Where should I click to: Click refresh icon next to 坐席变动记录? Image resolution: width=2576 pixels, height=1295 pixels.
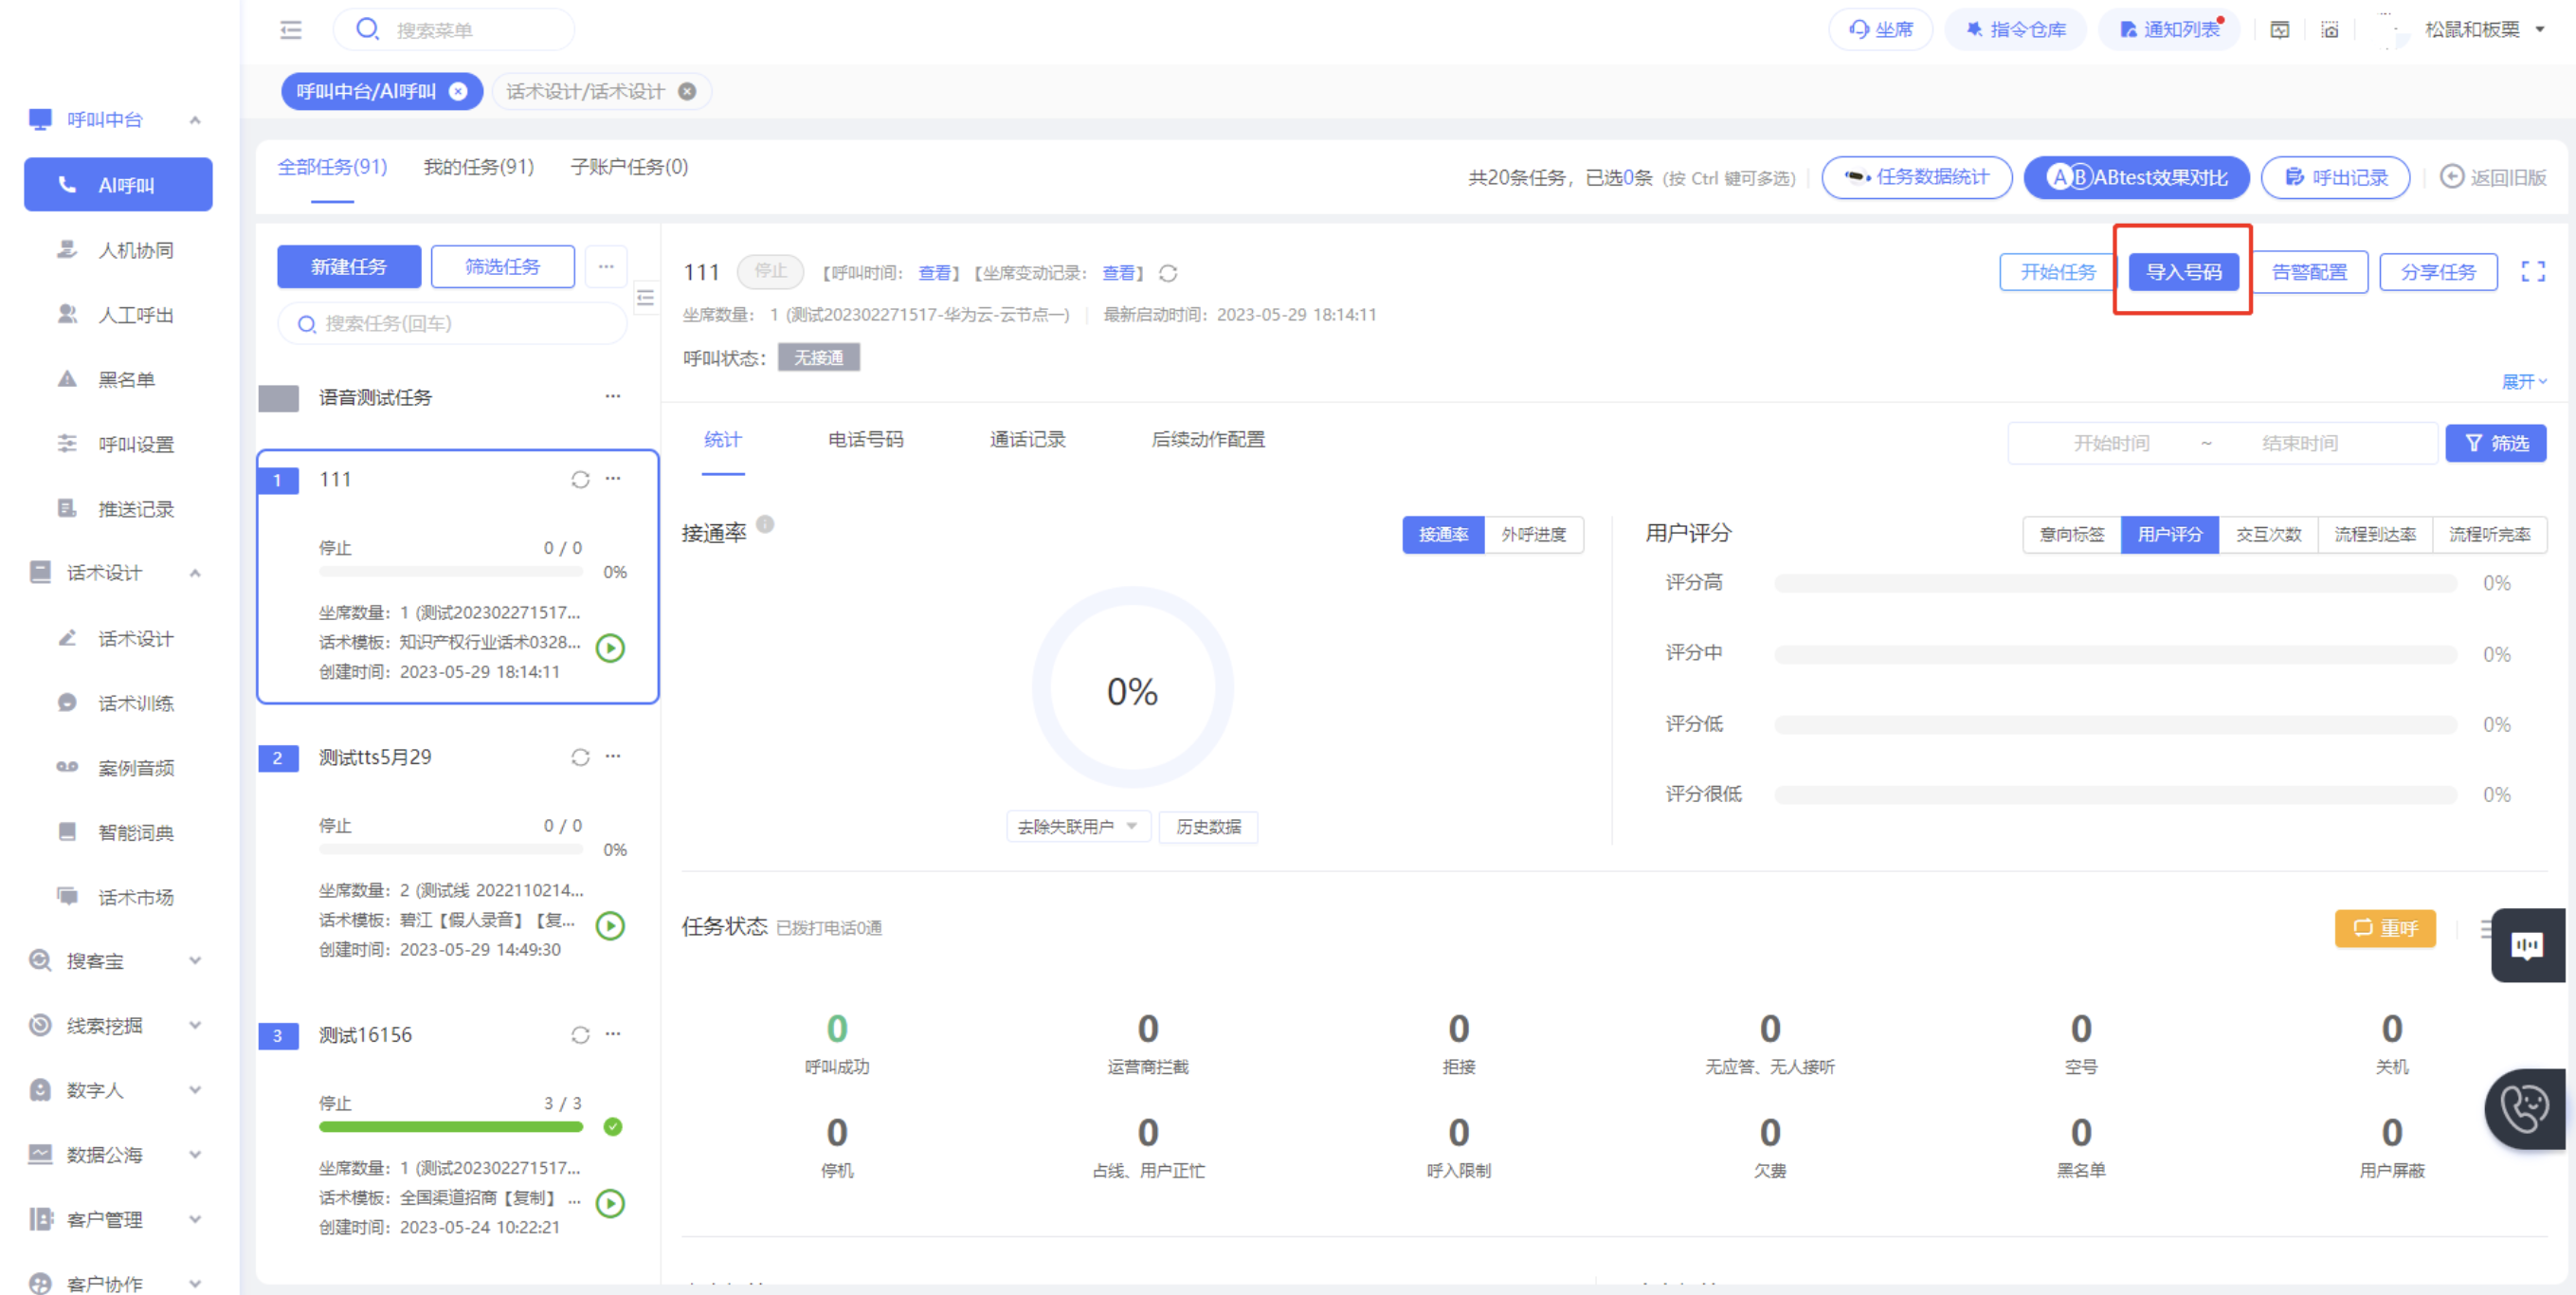(x=1168, y=273)
